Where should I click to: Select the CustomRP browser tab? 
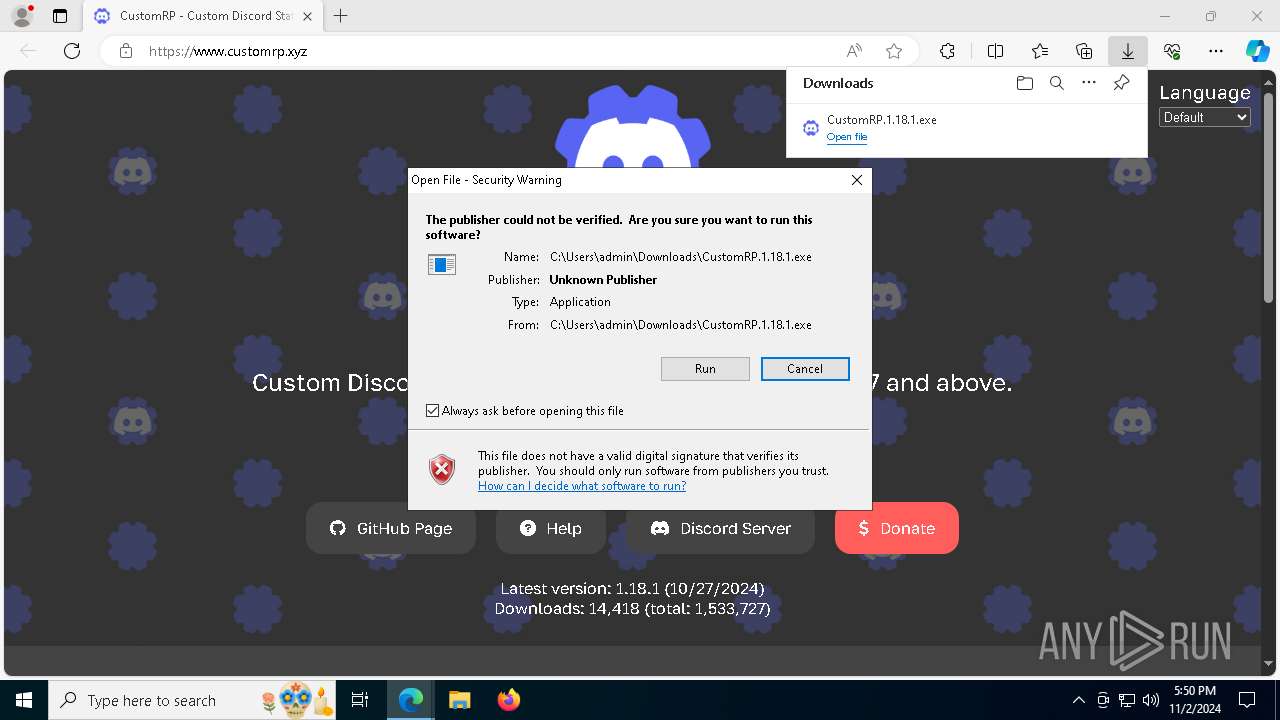pos(203,16)
